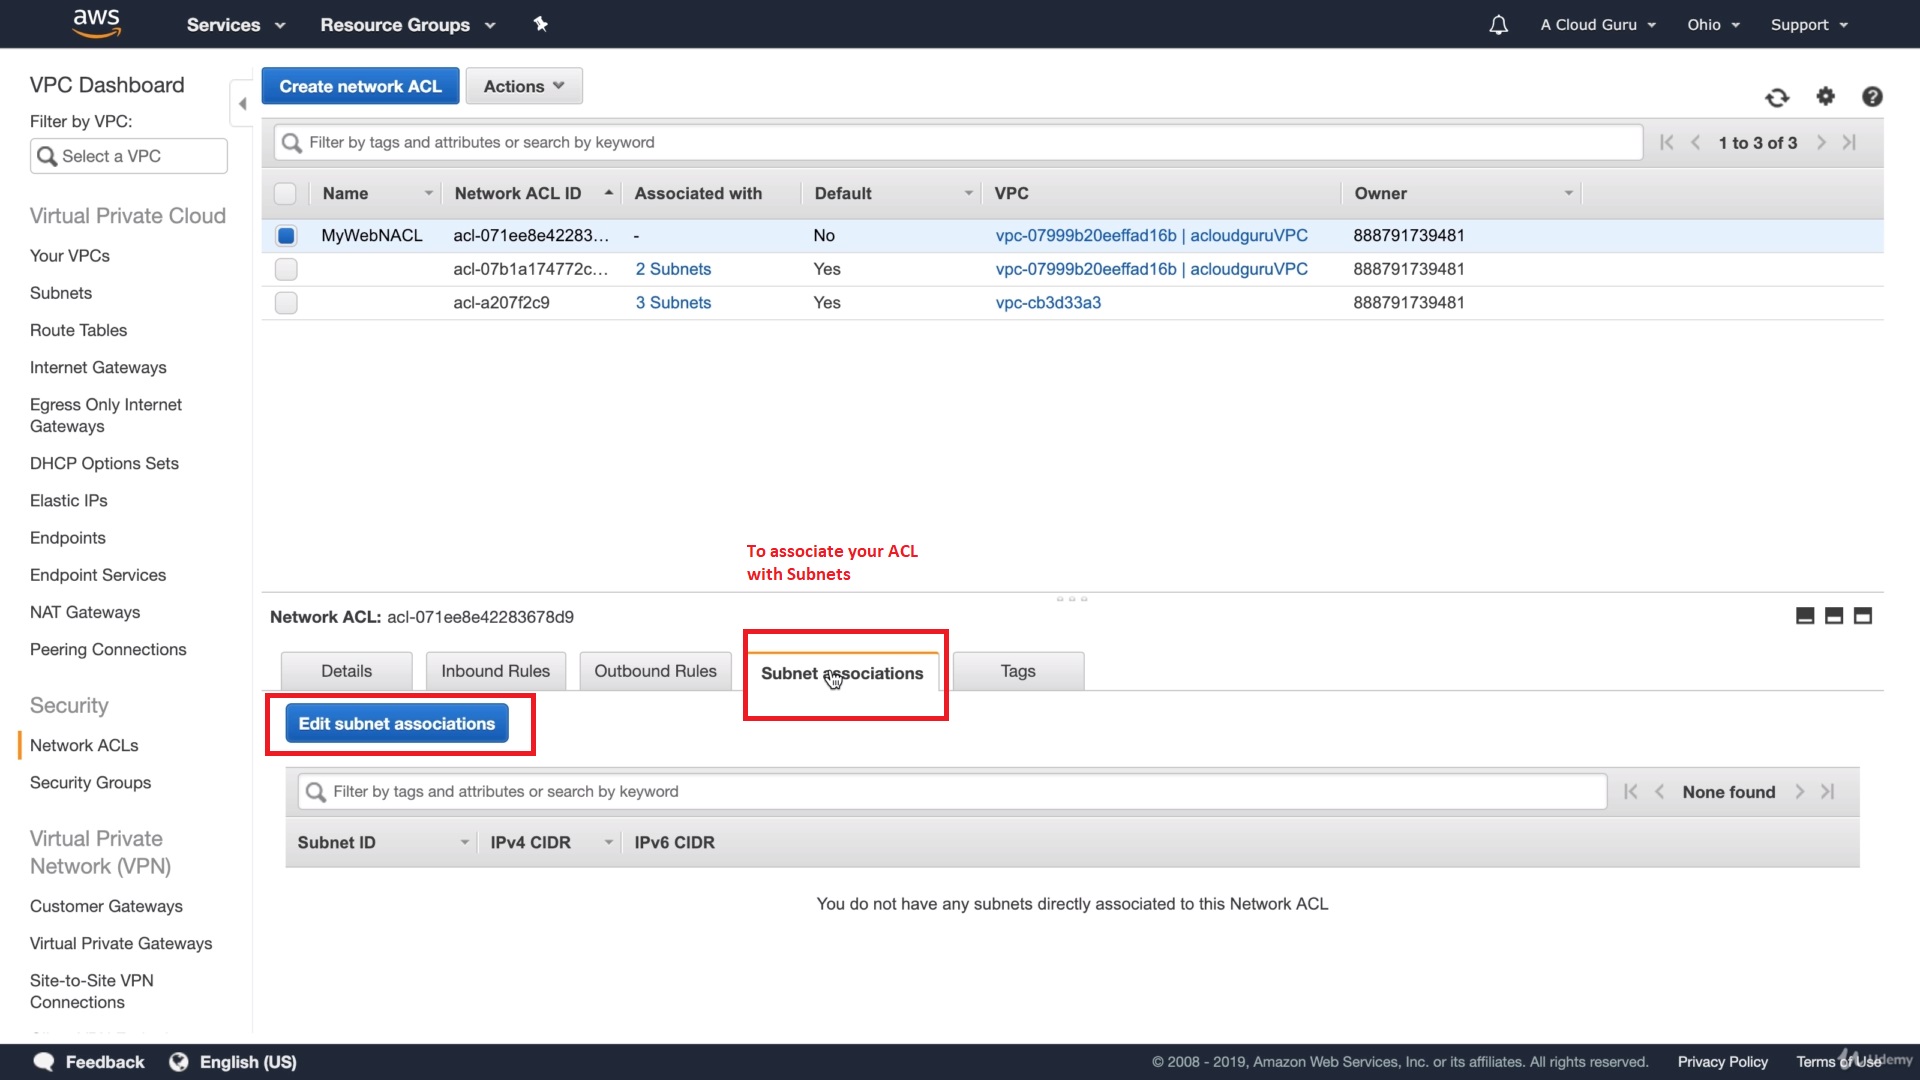
Task: Collapse the VPC sidebar with arrow
Action: (242, 104)
